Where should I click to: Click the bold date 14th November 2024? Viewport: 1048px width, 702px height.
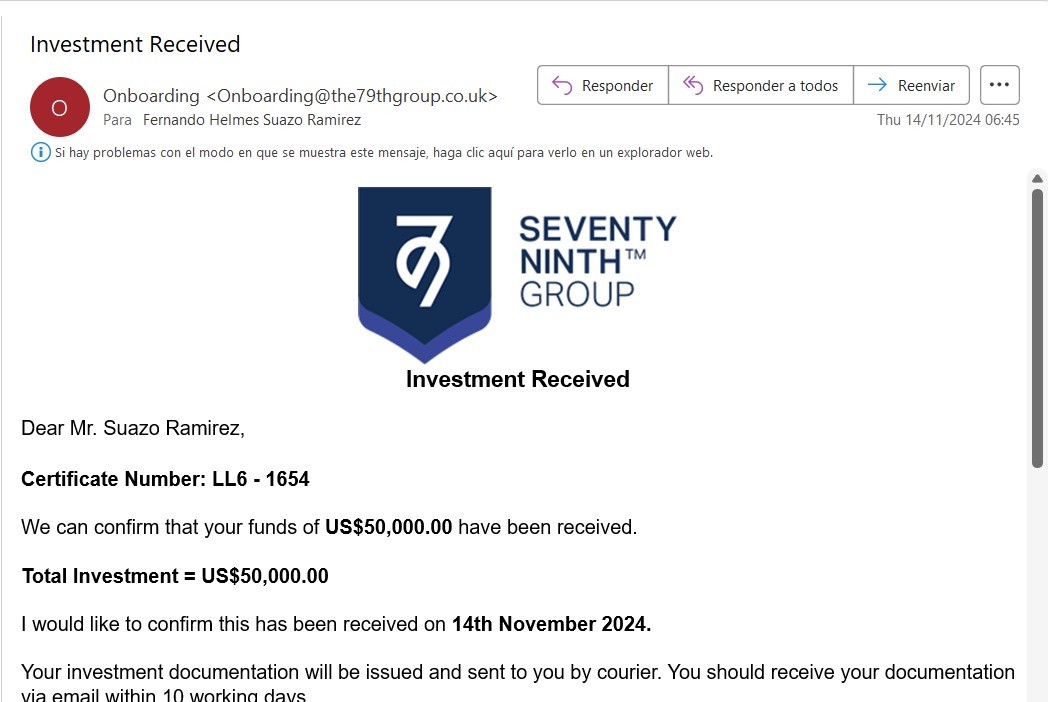tap(551, 625)
